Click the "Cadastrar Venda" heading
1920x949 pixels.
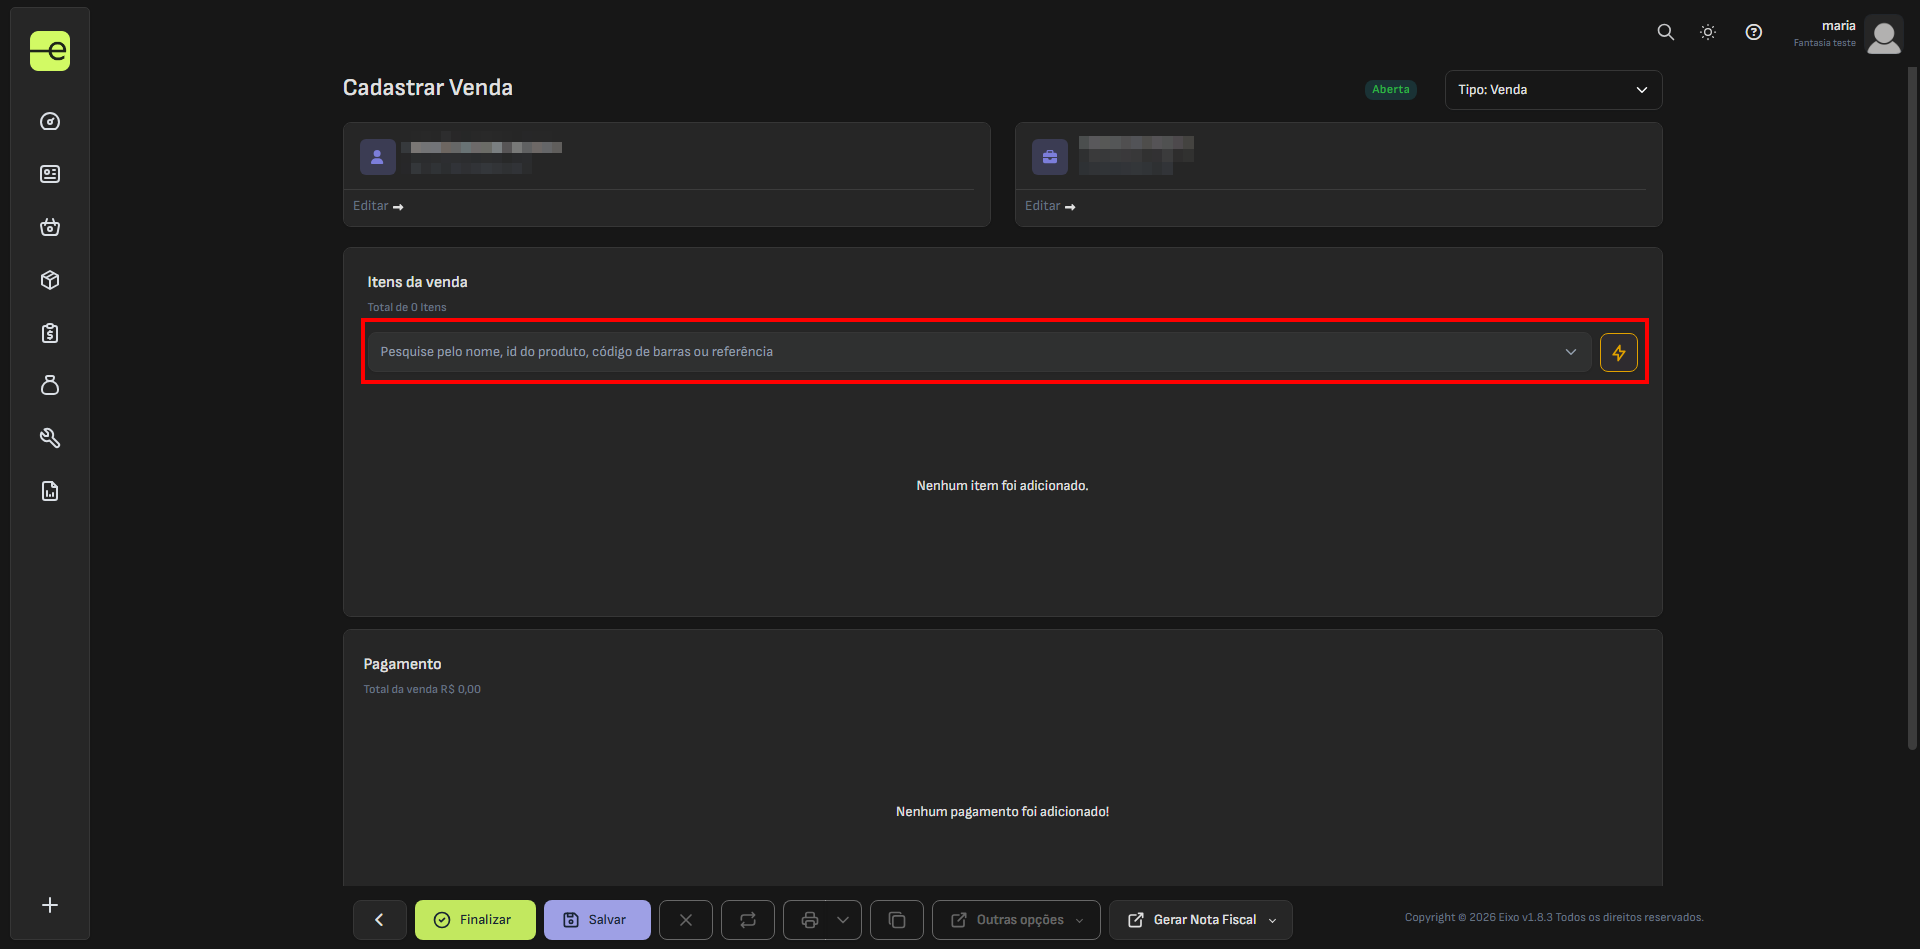tap(428, 88)
